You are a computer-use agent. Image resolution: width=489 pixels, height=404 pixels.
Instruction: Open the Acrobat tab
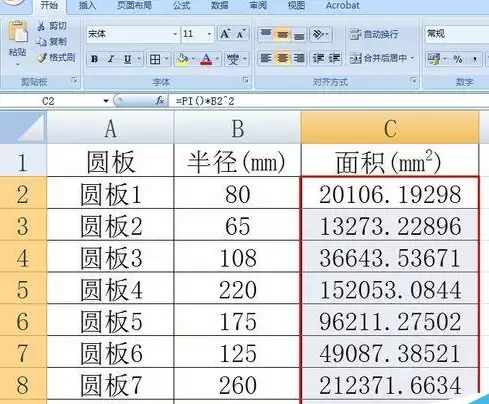click(342, 6)
